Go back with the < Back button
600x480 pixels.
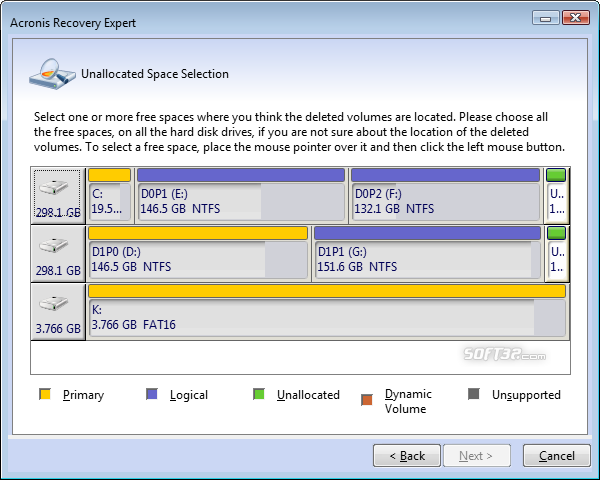(x=407, y=456)
